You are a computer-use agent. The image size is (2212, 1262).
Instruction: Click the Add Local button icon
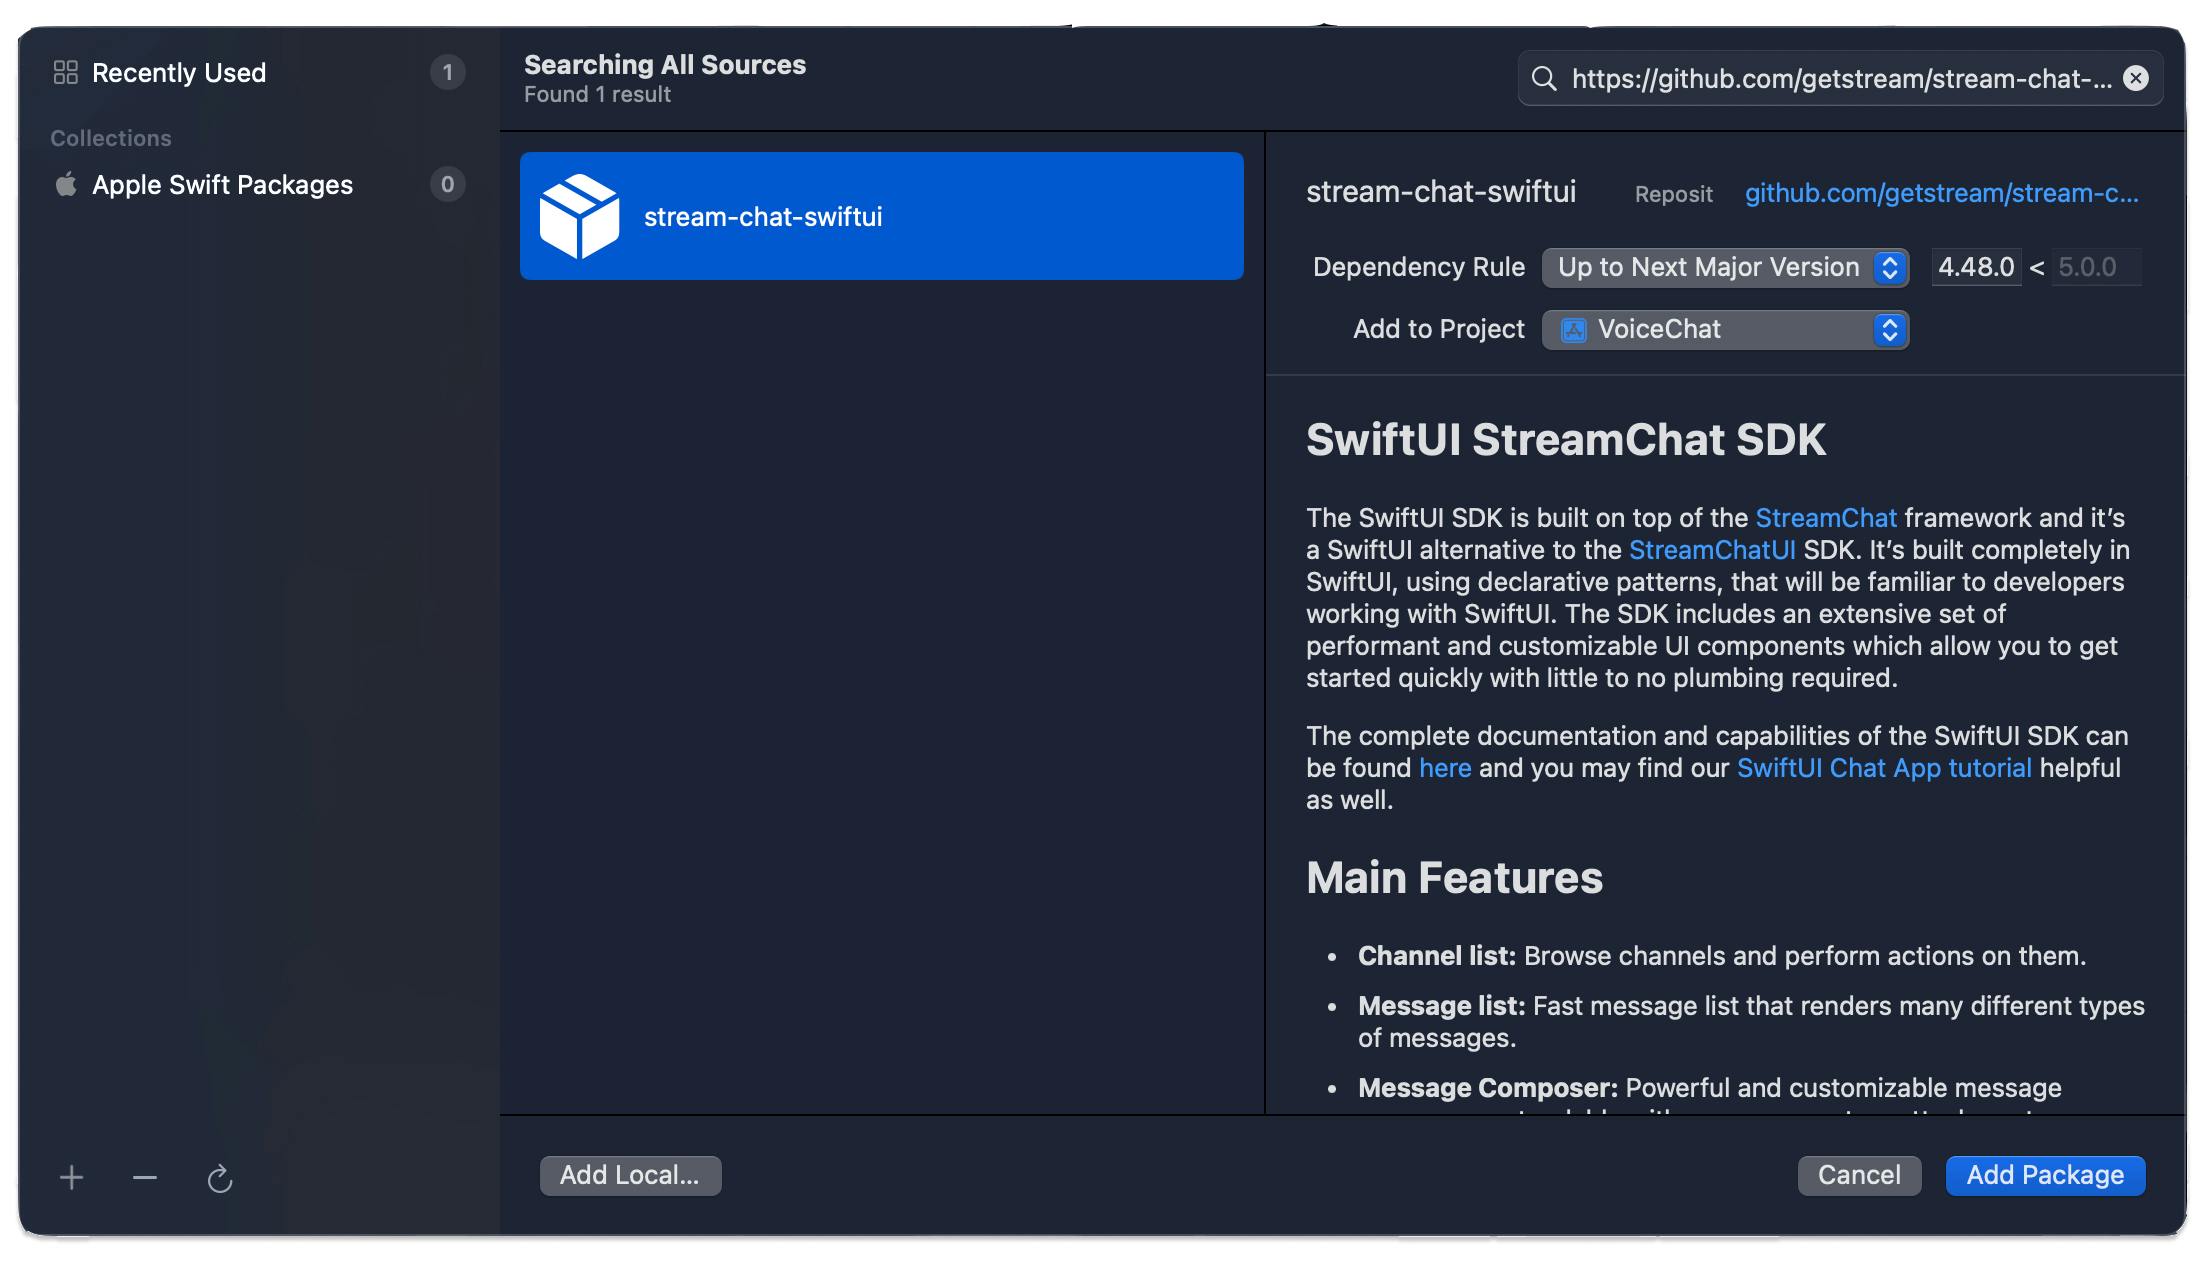pyautogui.click(x=627, y=1174)
